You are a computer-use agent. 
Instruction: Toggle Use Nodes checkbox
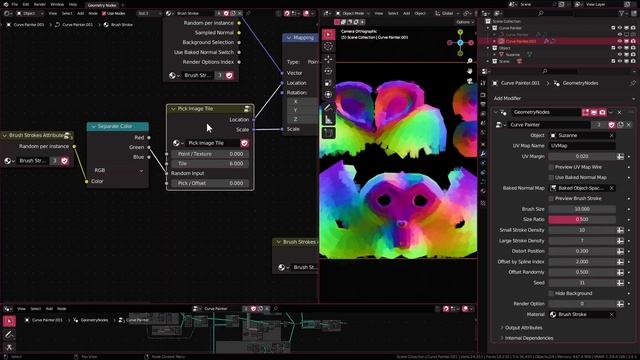pyautogui.click(x=104, y=13)
